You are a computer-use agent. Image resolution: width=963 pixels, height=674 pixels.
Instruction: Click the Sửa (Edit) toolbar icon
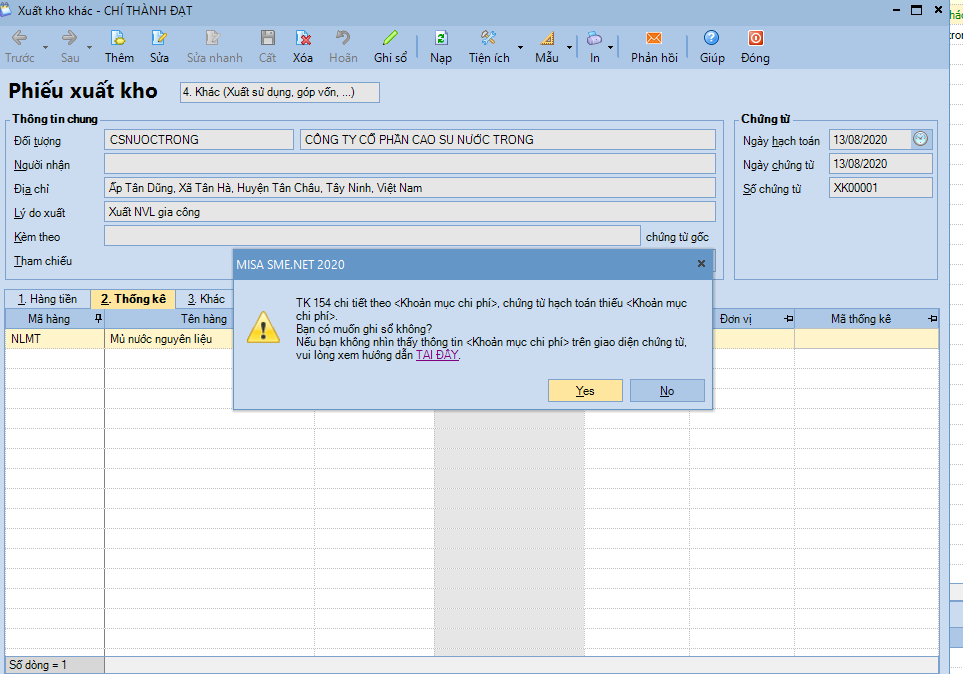click(159, 39)
